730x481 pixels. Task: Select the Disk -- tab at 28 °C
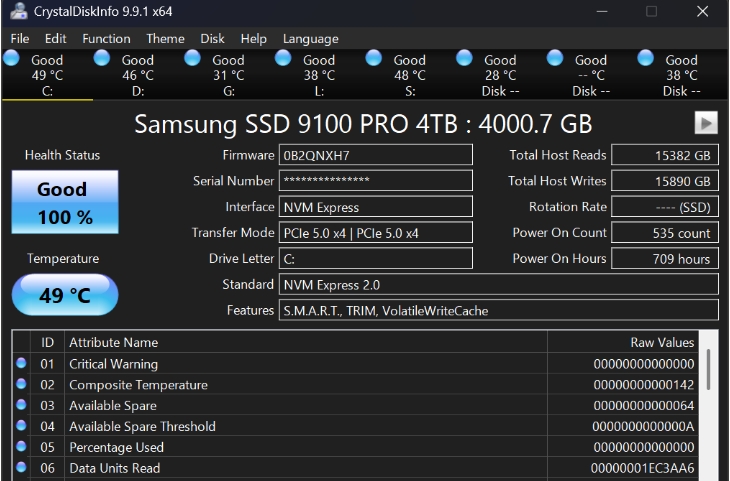(x=500, y=75)
